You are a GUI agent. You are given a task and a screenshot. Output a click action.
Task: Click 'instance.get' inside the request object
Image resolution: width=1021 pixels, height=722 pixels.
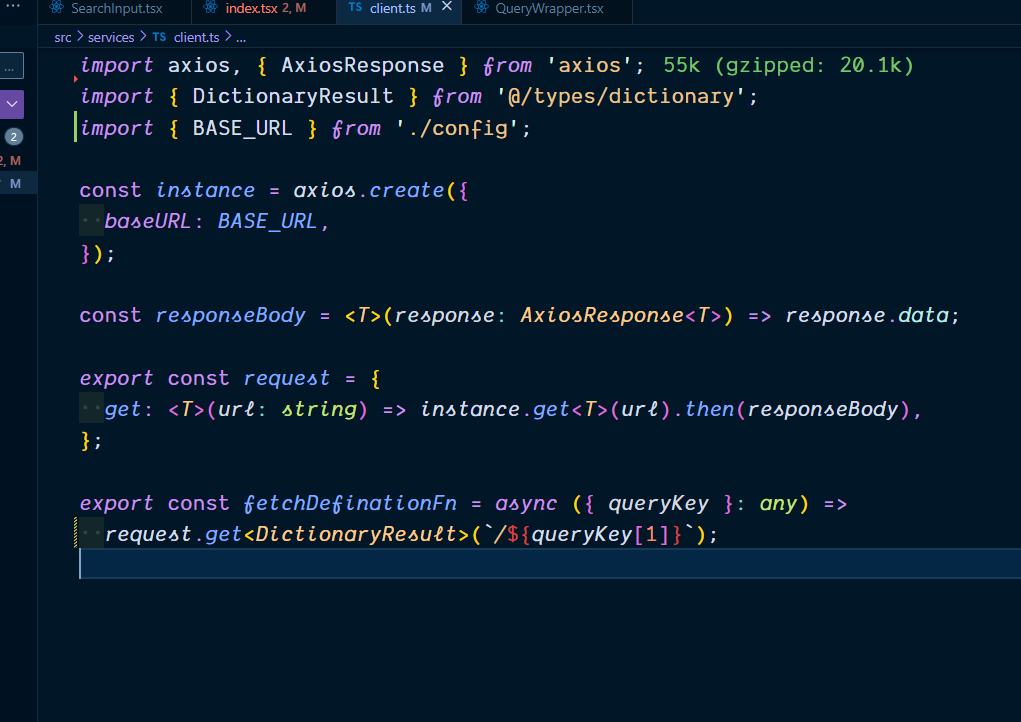(495, 409)
